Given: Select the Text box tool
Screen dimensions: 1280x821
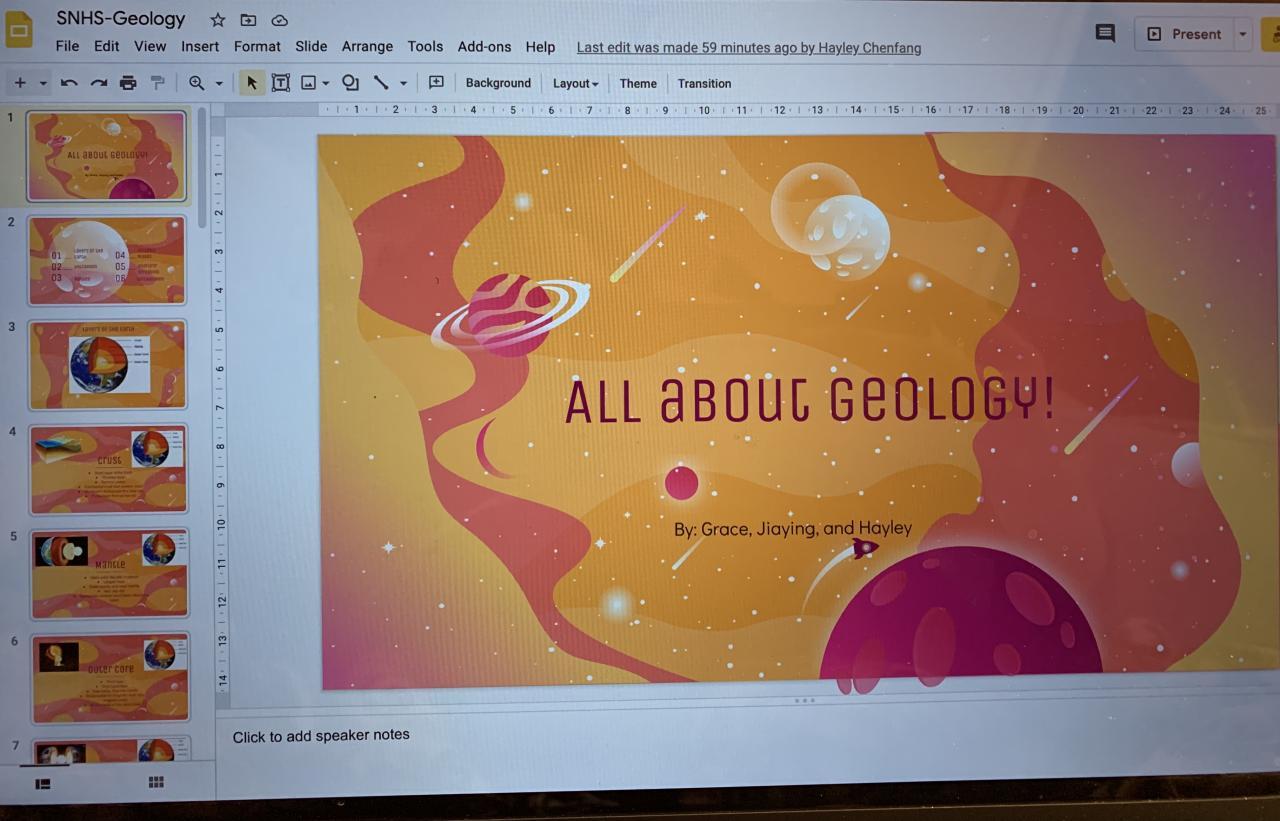Looking at the screenshot, I should [x=281, y=83].
